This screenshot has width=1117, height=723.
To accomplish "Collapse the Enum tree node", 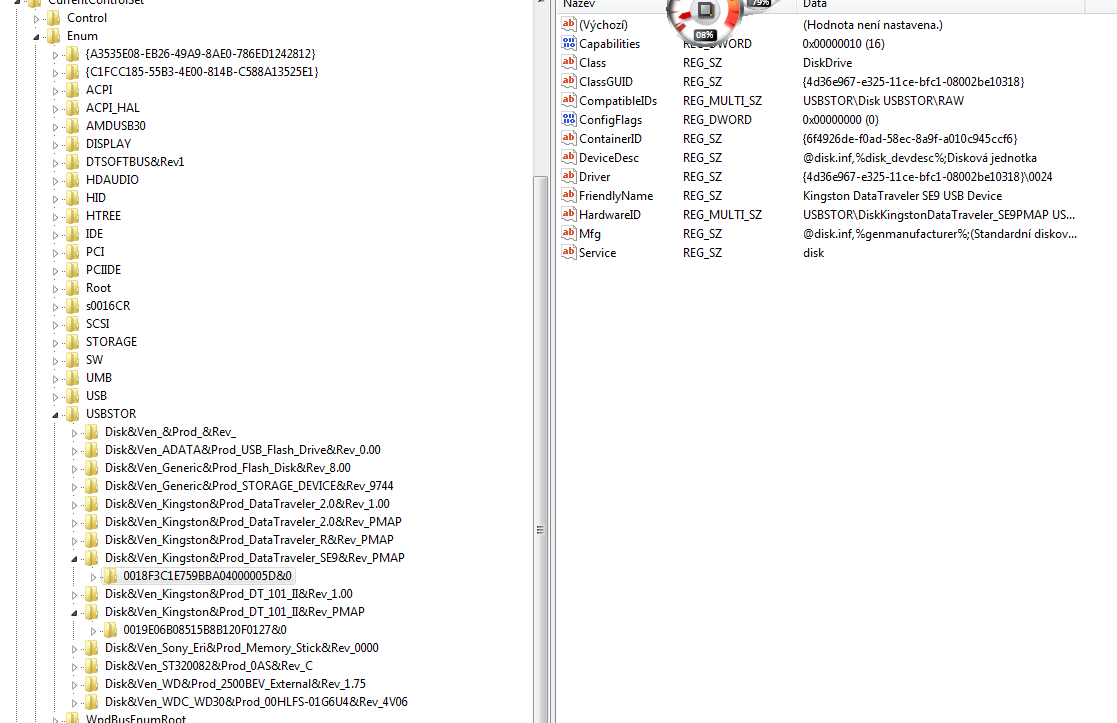I will click(36, 36).
